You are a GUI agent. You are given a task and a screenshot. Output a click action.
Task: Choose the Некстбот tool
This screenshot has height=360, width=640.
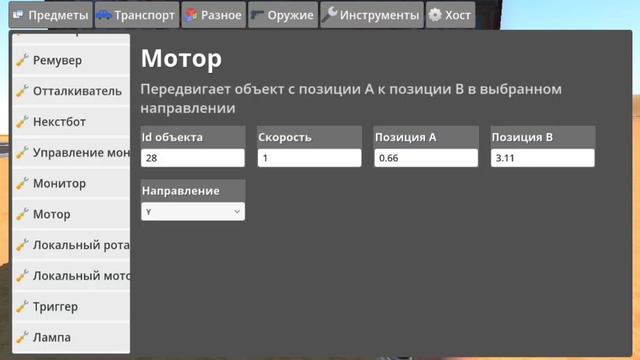[71, 122]
